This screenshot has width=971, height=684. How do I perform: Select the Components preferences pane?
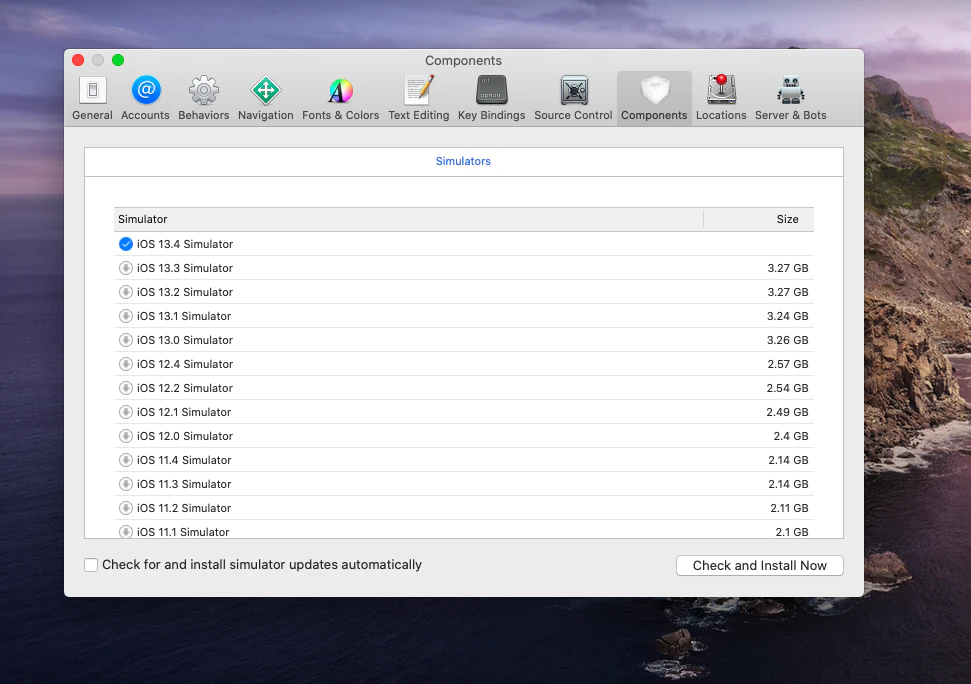tap(654, 98)
